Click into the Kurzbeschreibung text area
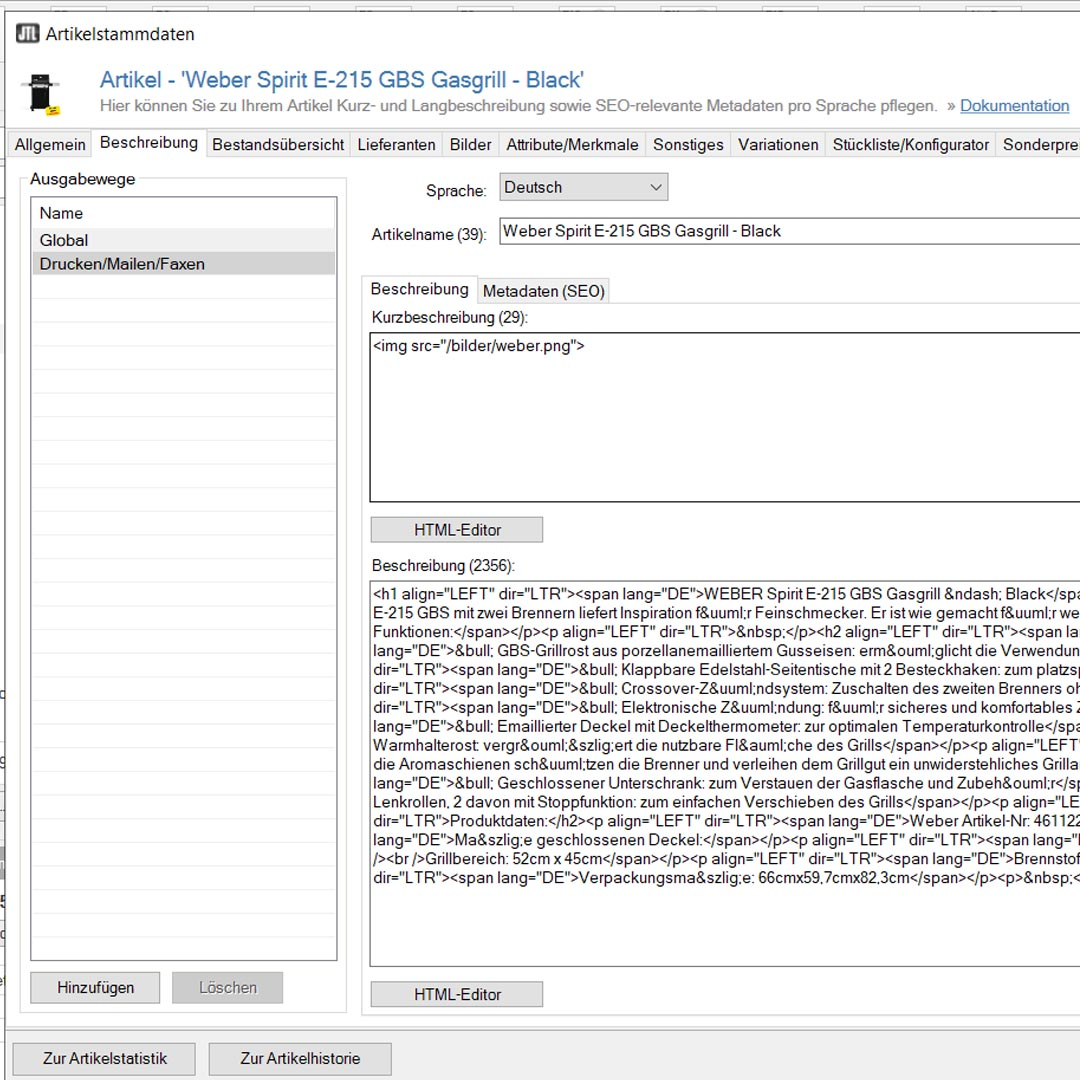This screenshot has width=1080, height=1080. [725, 417]
